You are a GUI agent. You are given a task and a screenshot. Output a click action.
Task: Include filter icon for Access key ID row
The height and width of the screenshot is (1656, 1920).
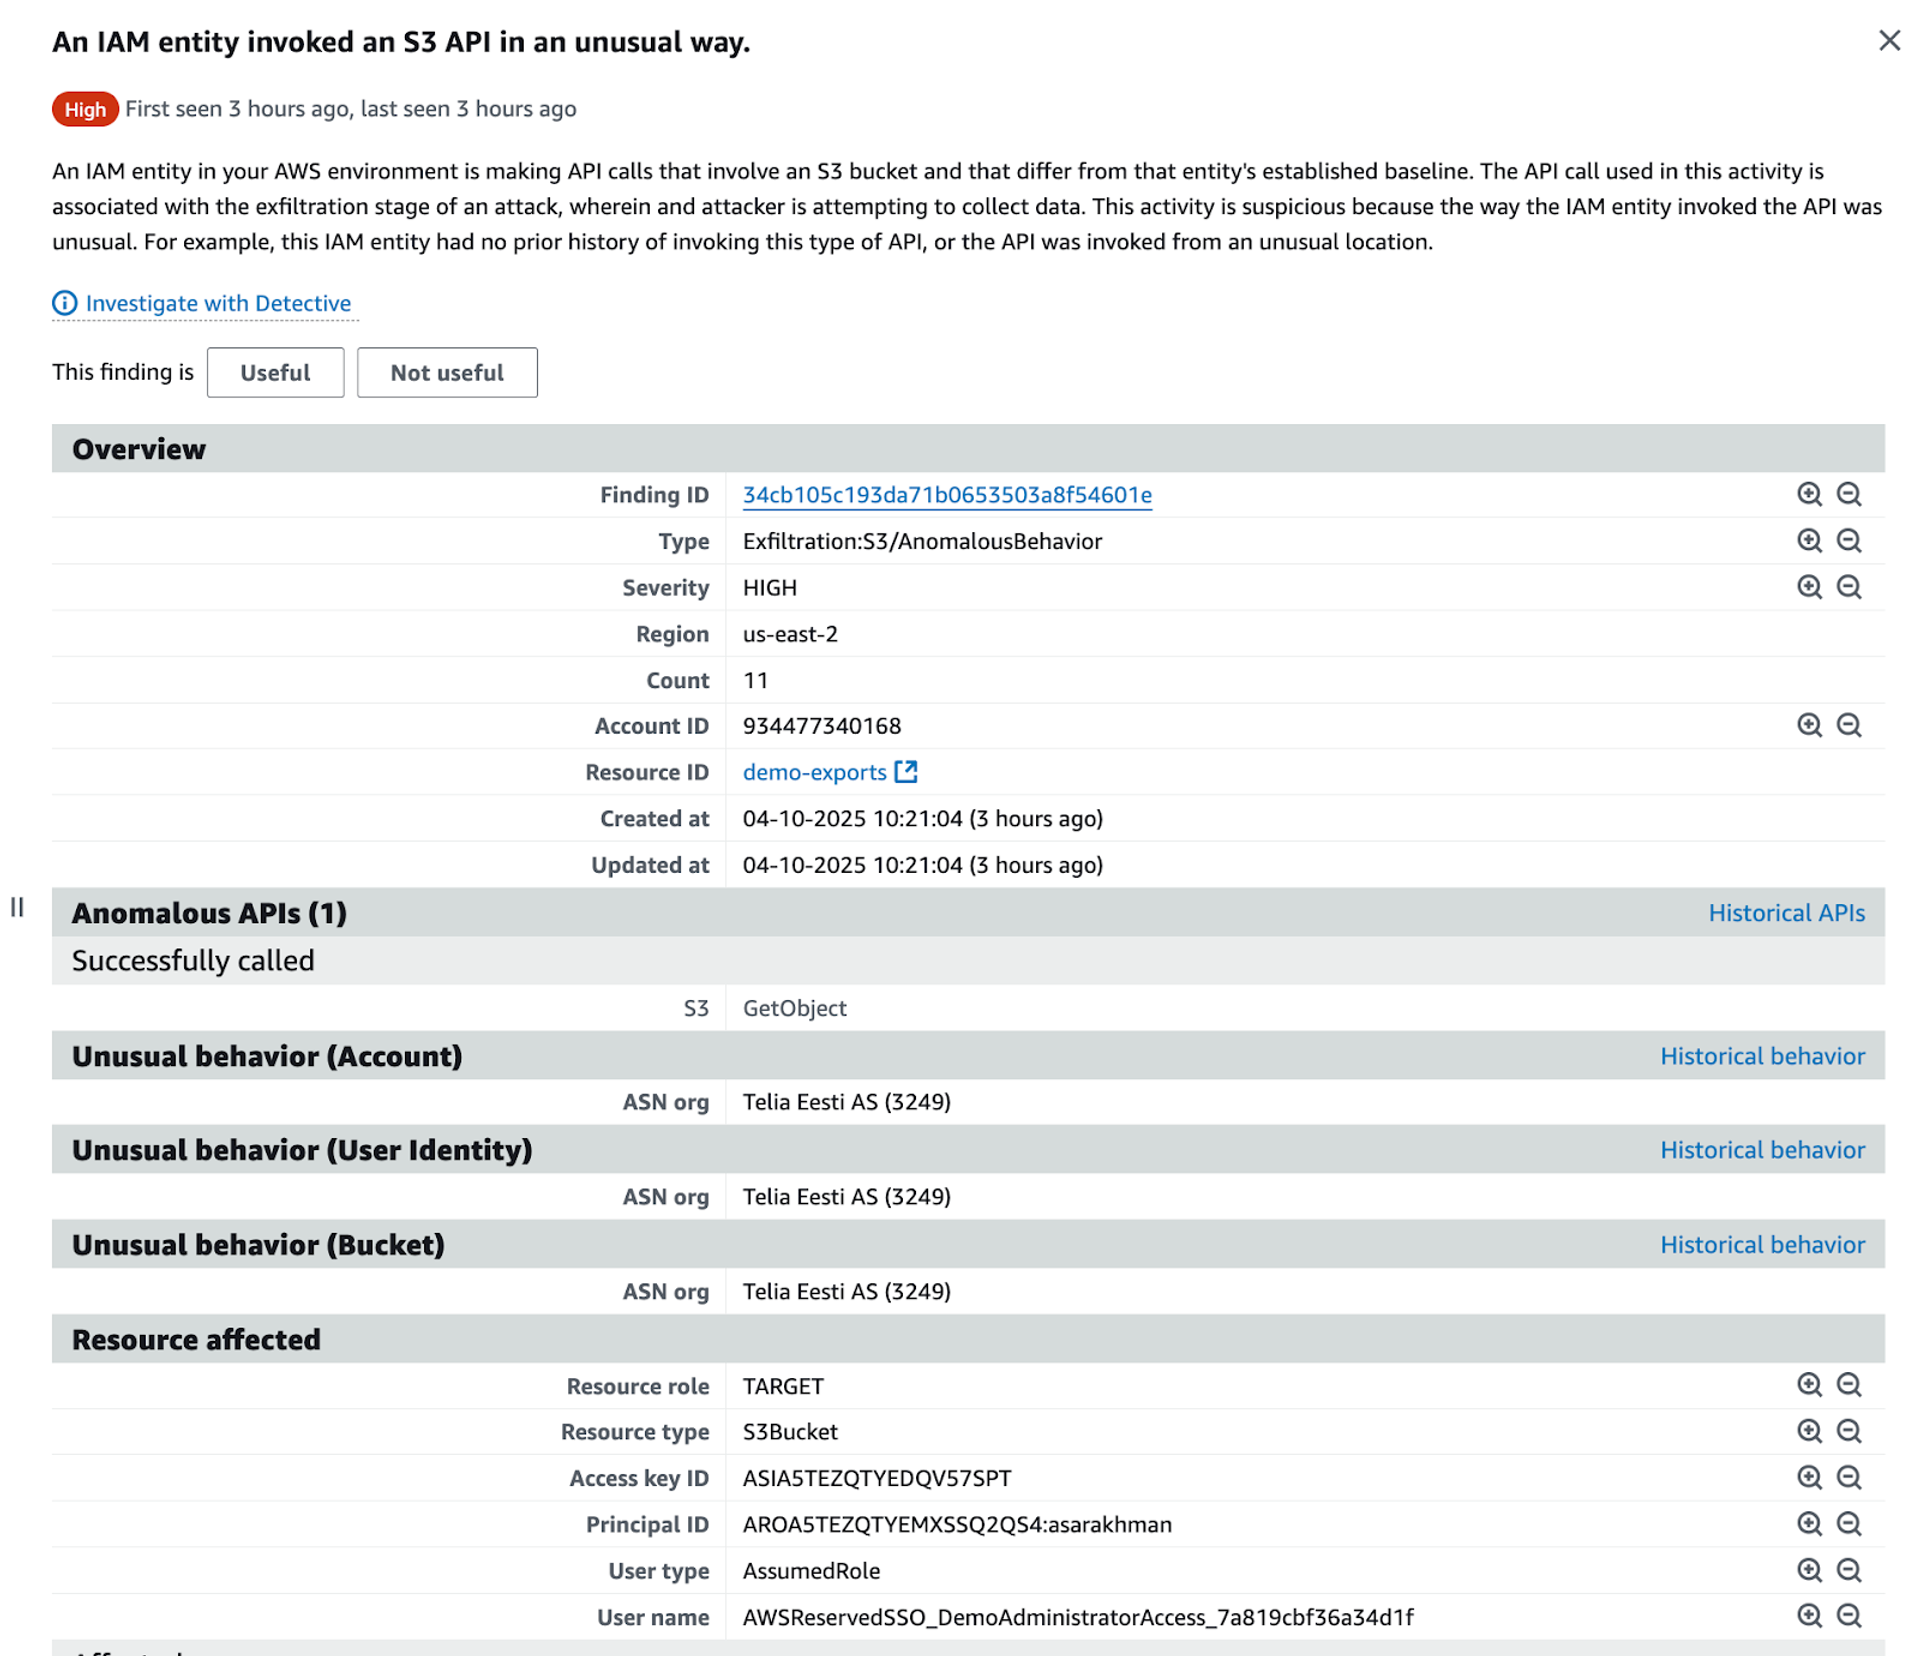point(1809,1477)
